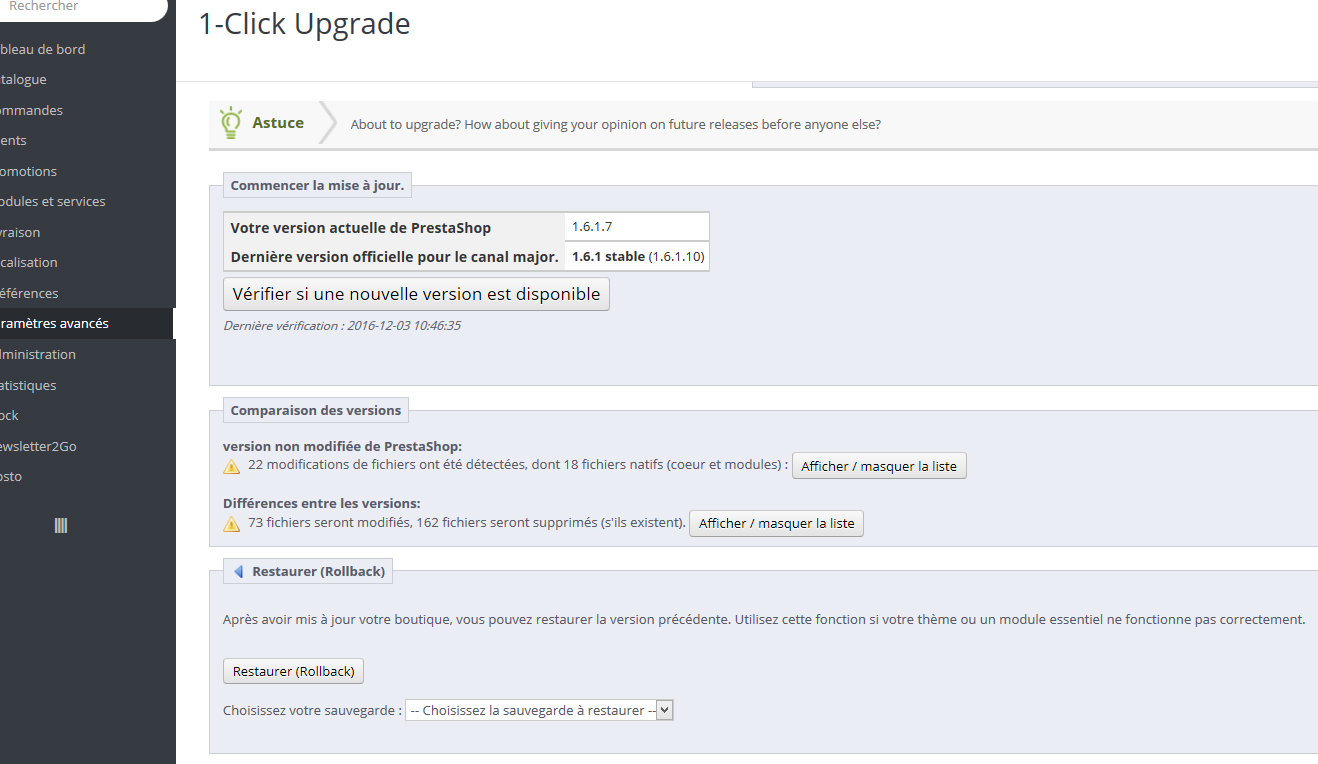Image resolution: width=1318 pixels, height=764 pixels.
Task: Select Localisation in the sidebar
Action: (x=29, y=262)
